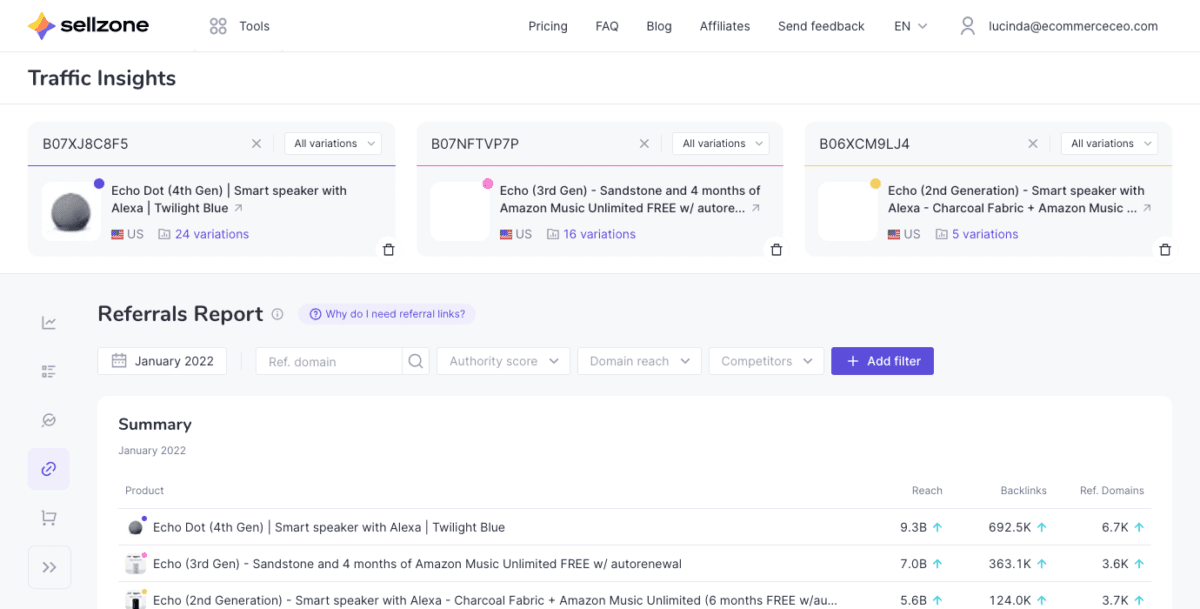
Task: Click the Echo Dot (4th Gen) product thumbnail
Action: coord(71,211)
